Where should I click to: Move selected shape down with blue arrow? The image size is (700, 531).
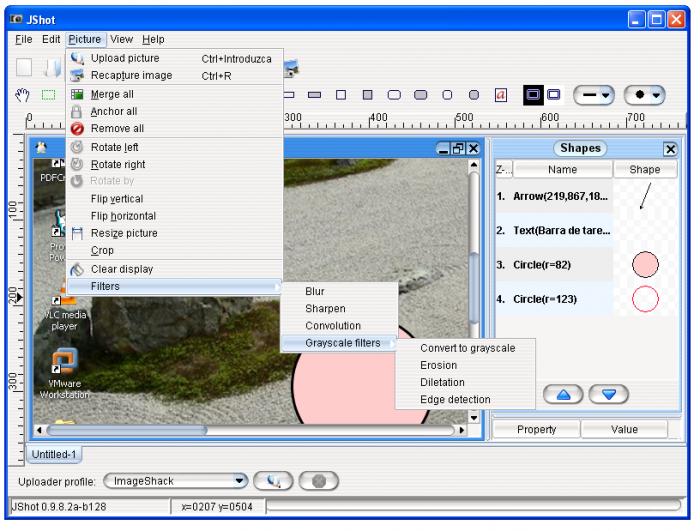609,394
